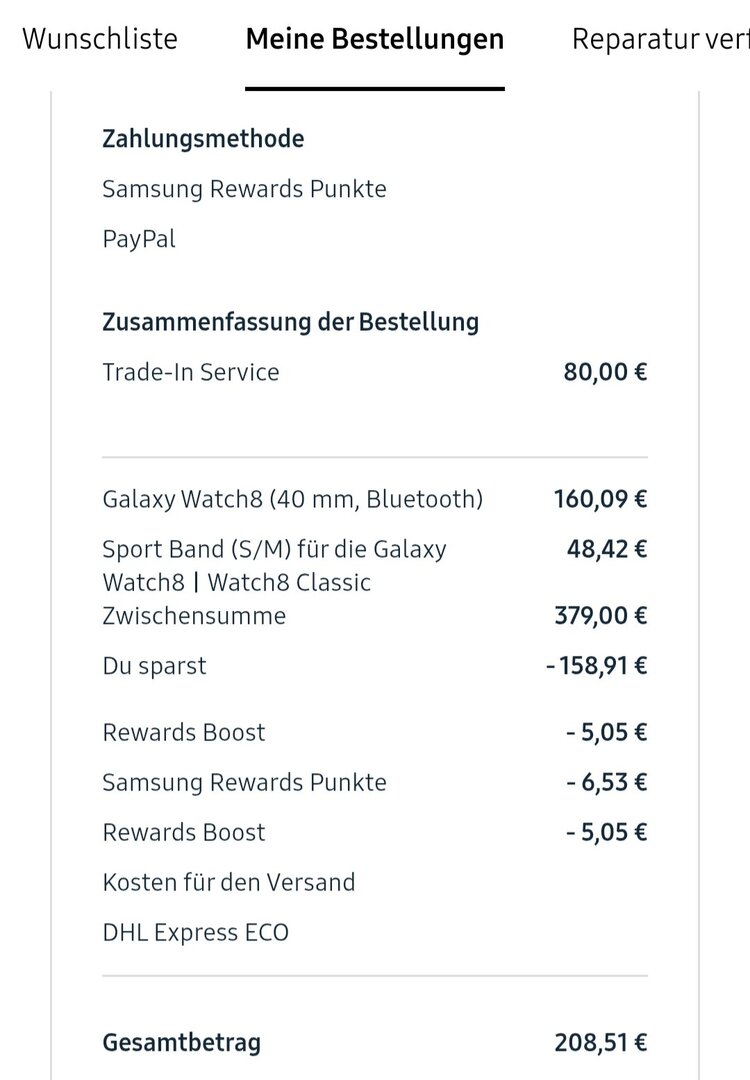The height and width of the screenshot is (1080, 750).
Task: Click the 48,42 € band price
Action: coord(606,548)
